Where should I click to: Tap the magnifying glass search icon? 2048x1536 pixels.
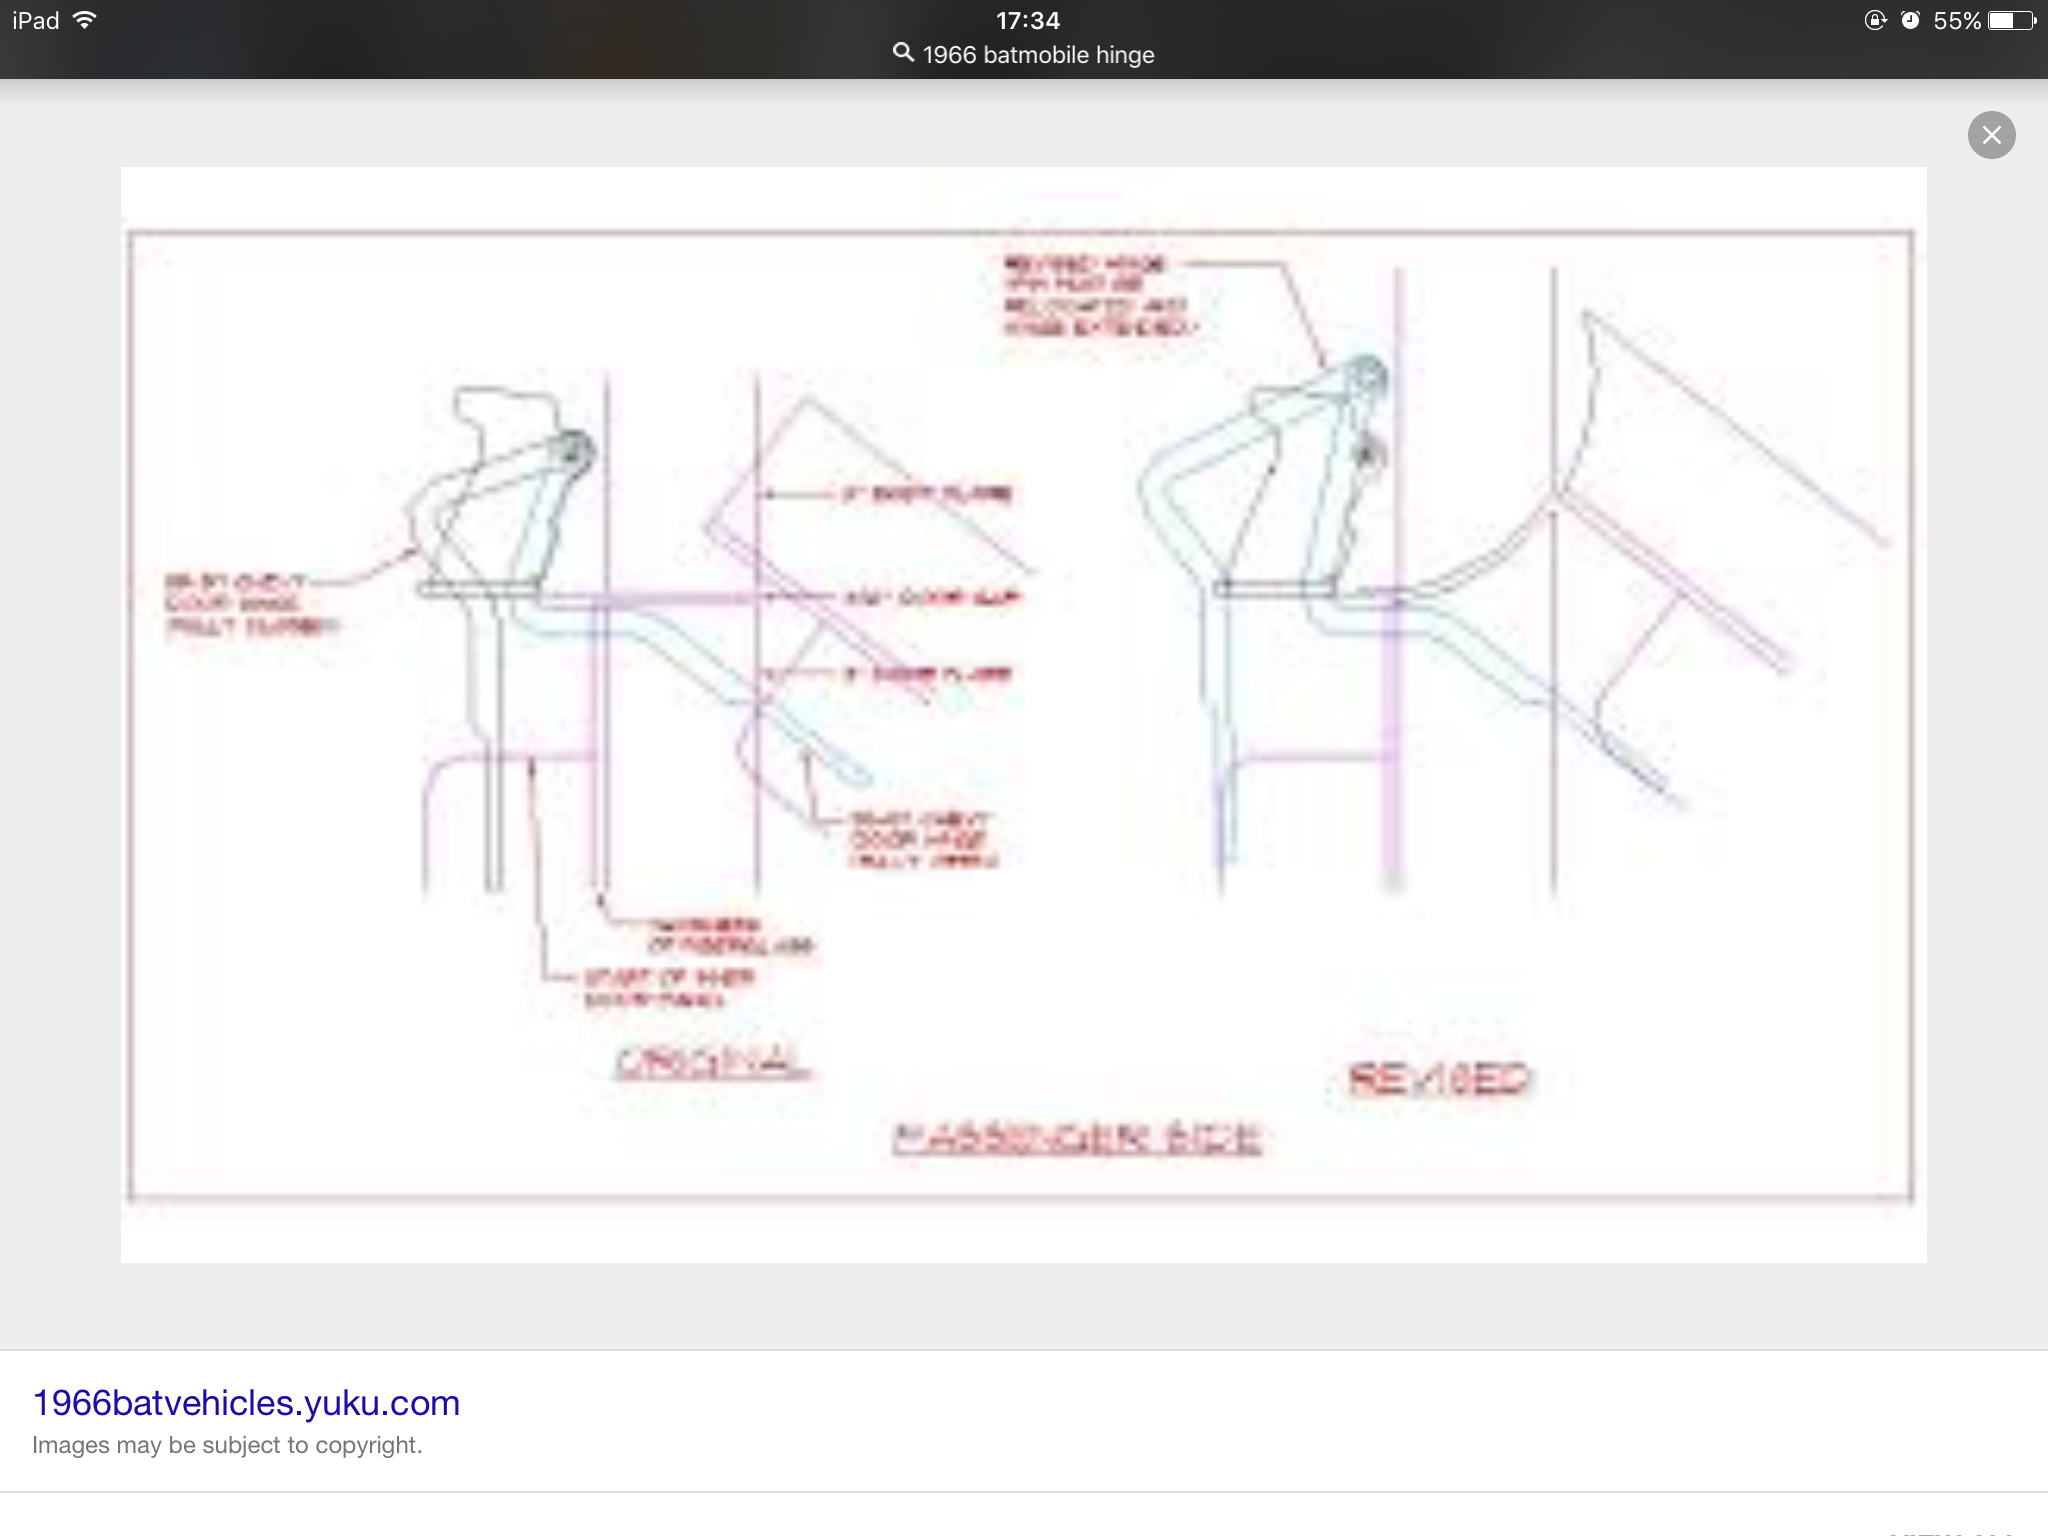pyautogui.click(x=903, y=53)
